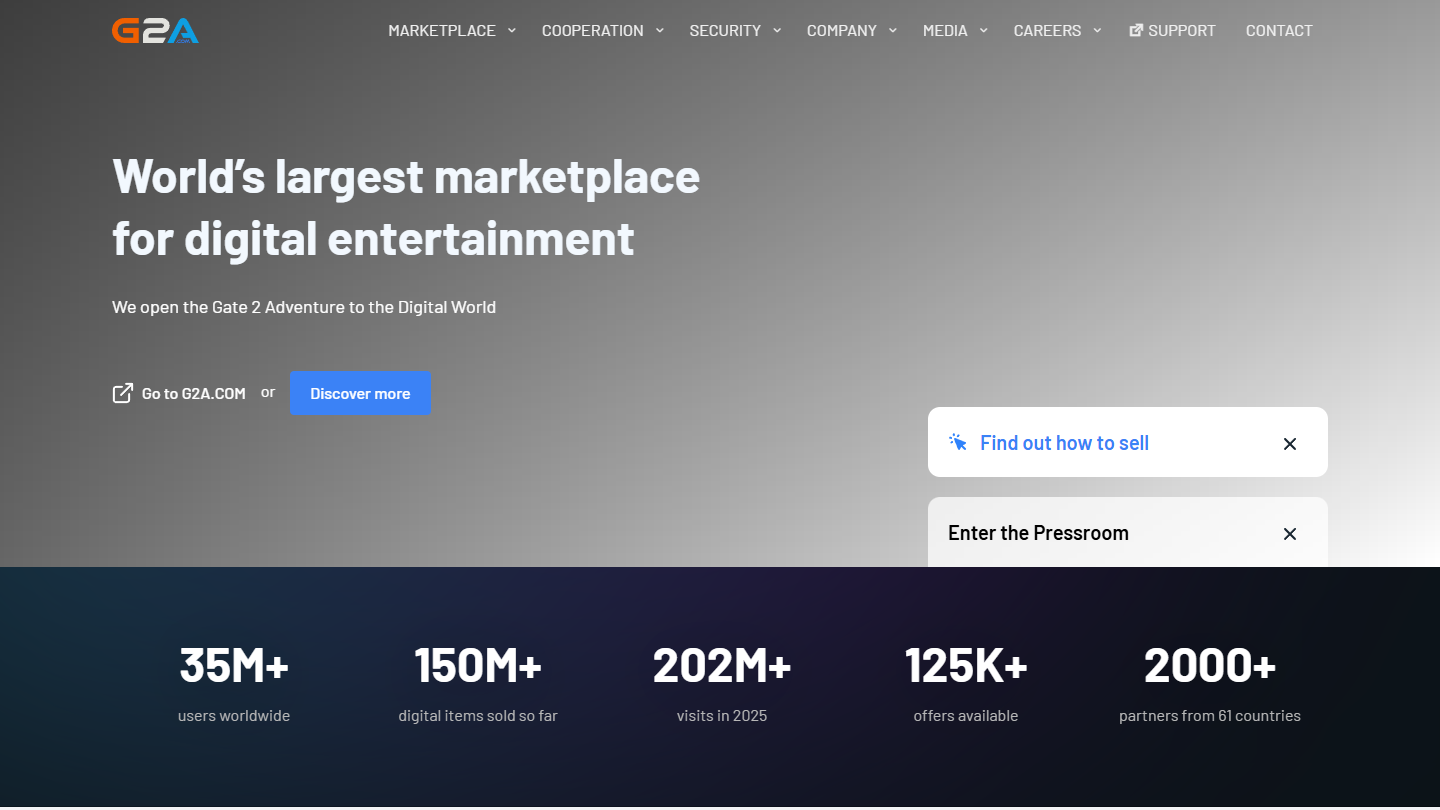Dismiss the Enter the Pressroom card
Viewport: 1440px width, 810px height.
pos(1290,533)
